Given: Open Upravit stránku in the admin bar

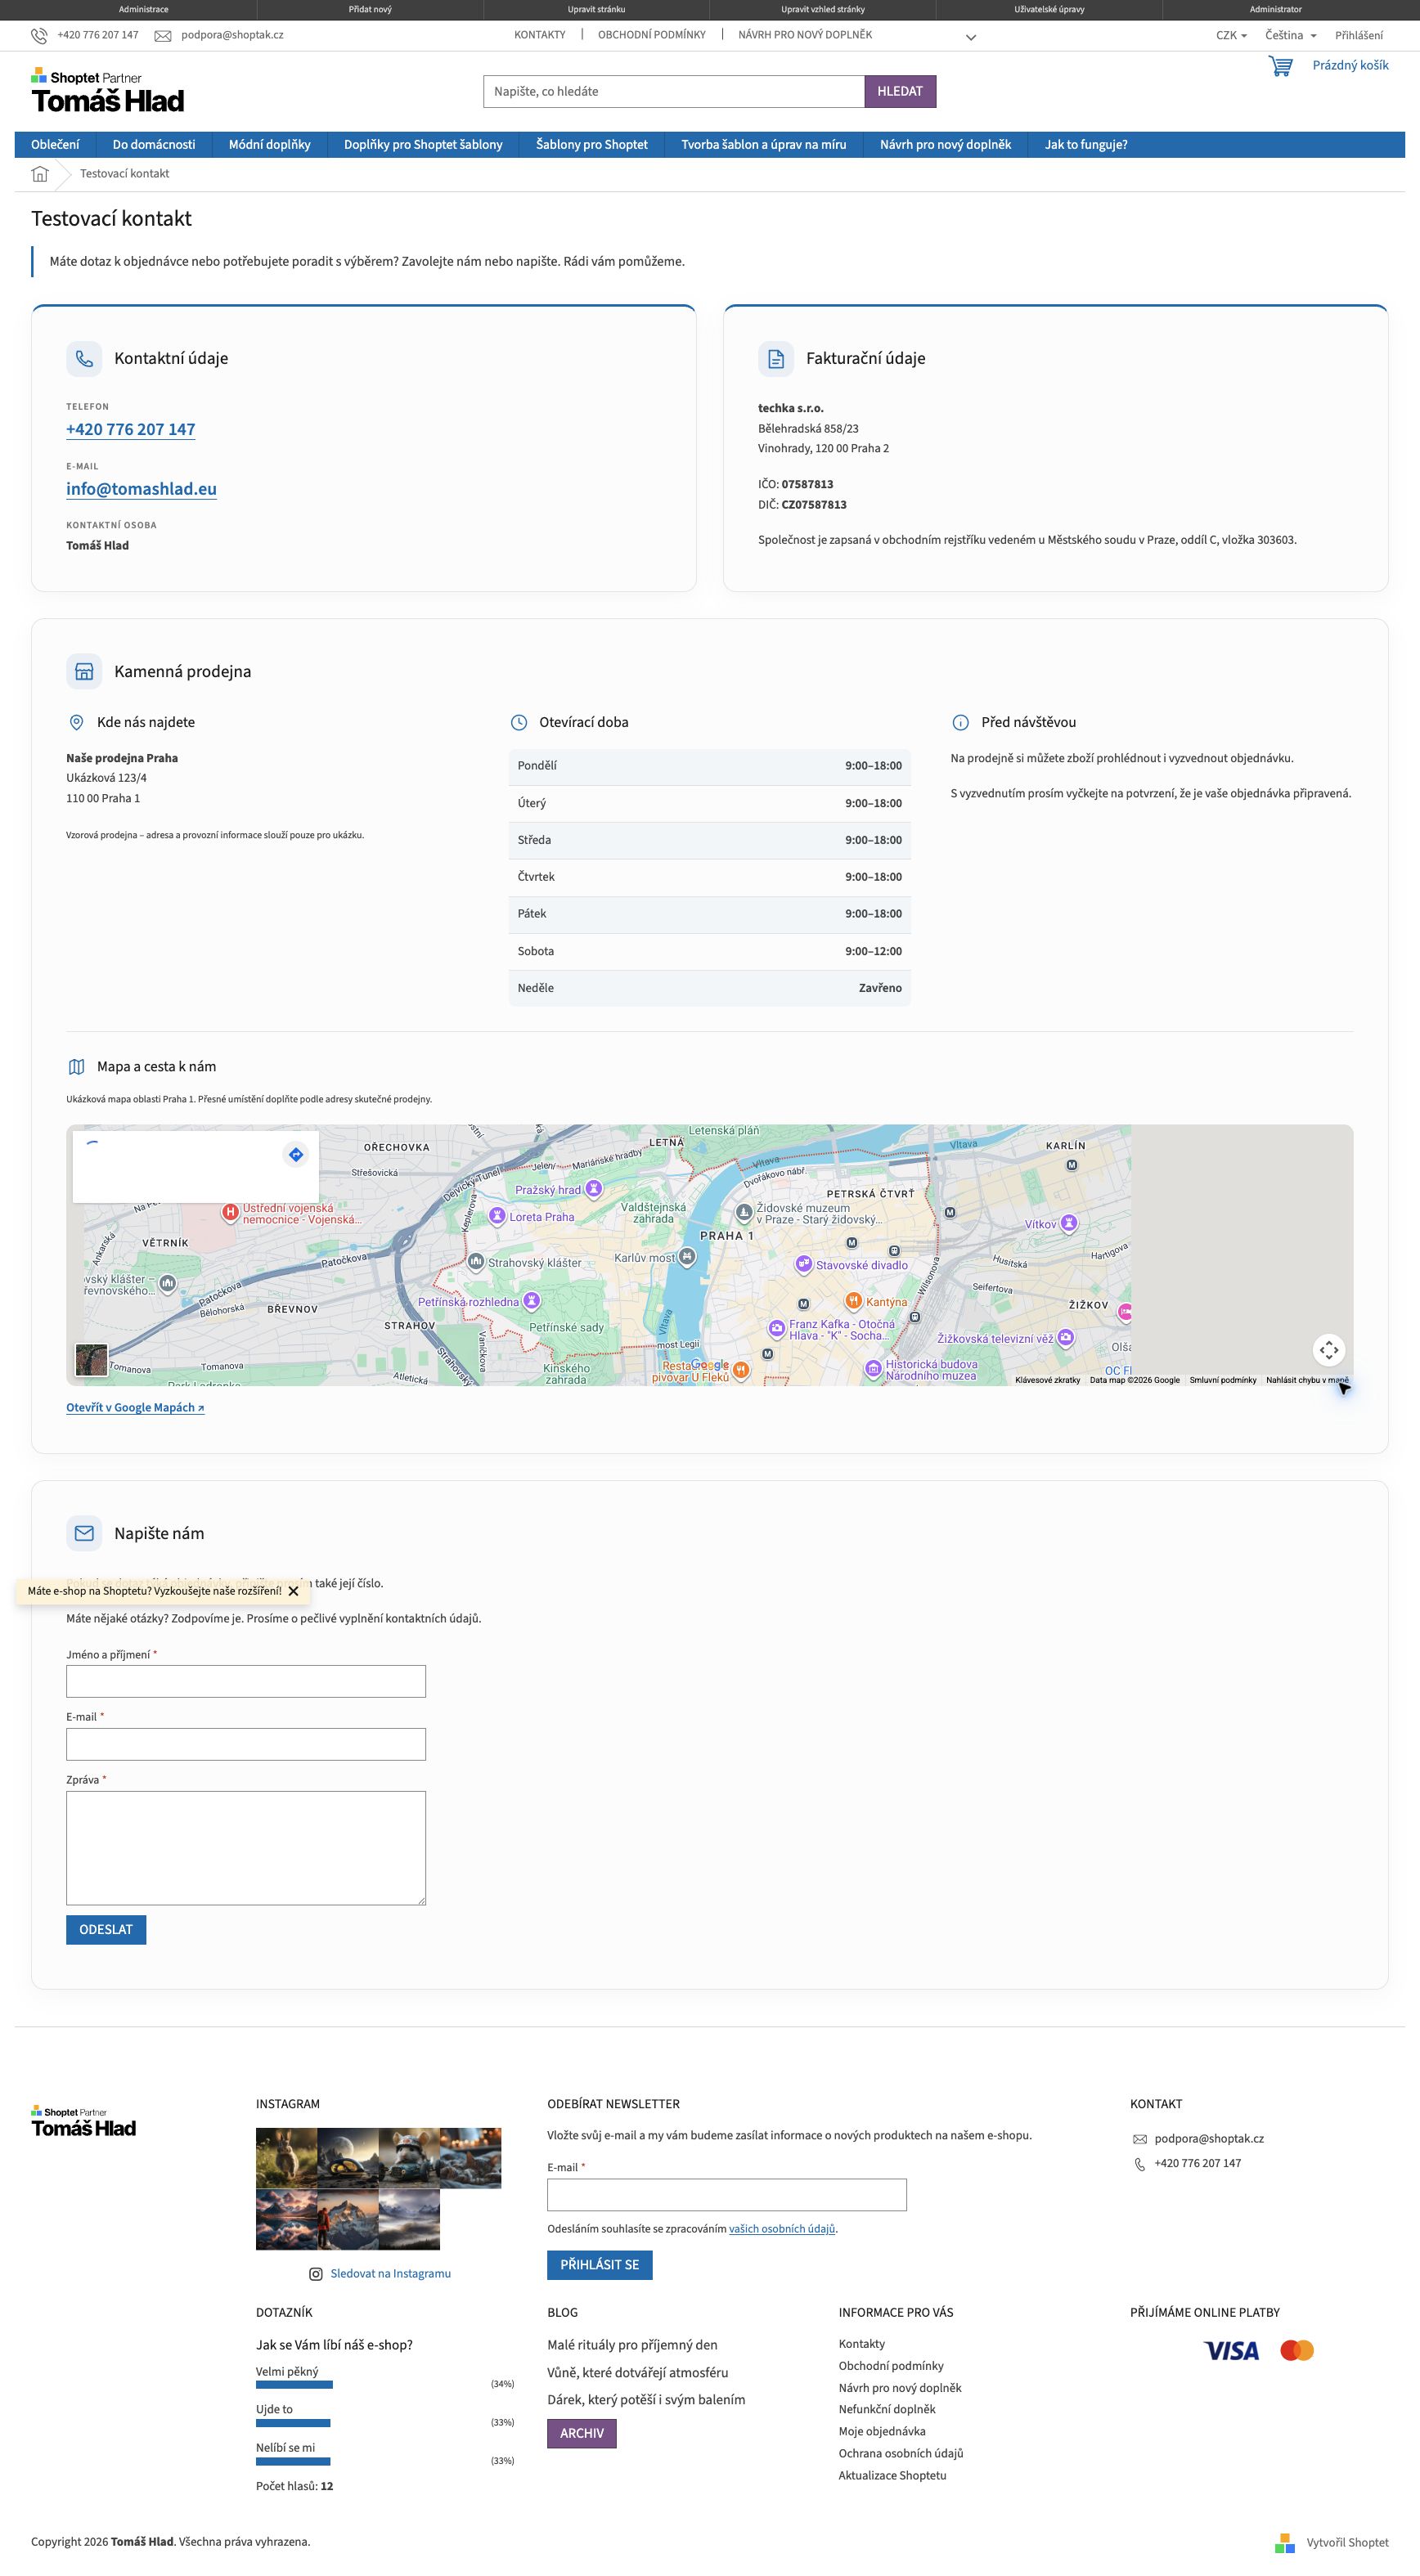Looking at the screenshot, I should (596, 9).
